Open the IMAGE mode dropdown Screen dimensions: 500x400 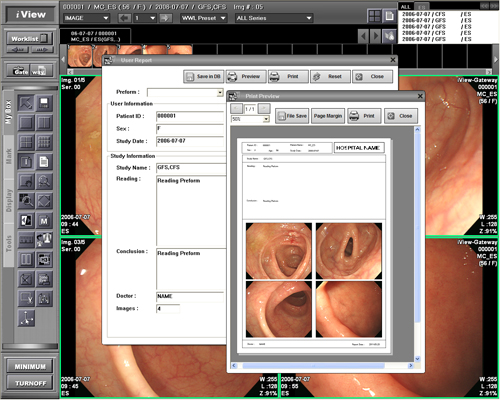pos(87,18)
